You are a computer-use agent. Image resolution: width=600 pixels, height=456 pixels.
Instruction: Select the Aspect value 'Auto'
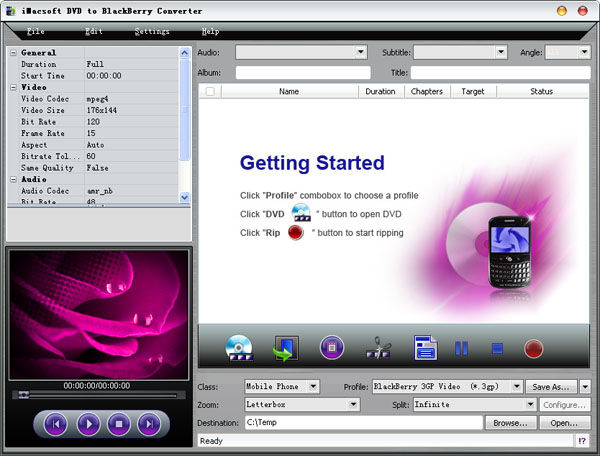point(95,145)
